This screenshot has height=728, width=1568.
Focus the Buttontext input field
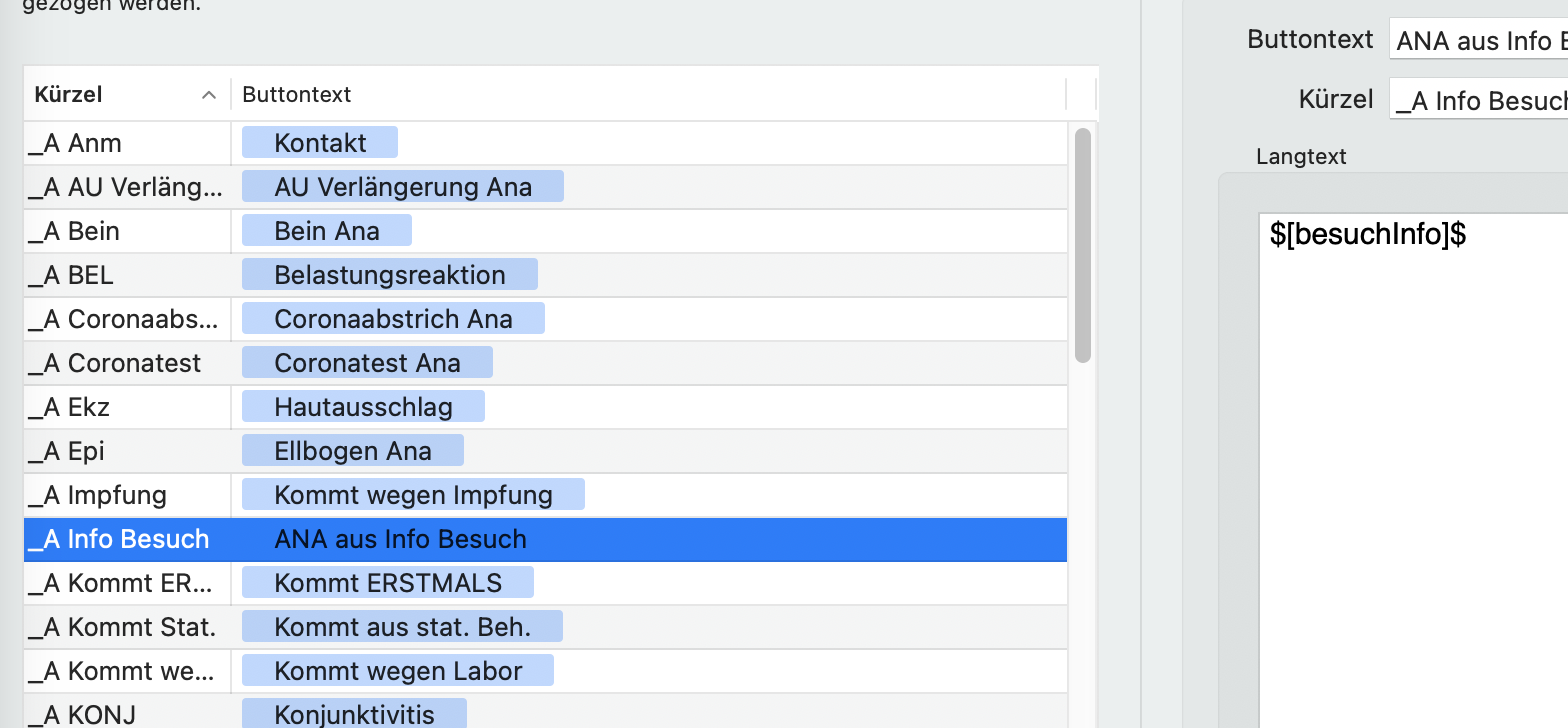coord(1478,40)
